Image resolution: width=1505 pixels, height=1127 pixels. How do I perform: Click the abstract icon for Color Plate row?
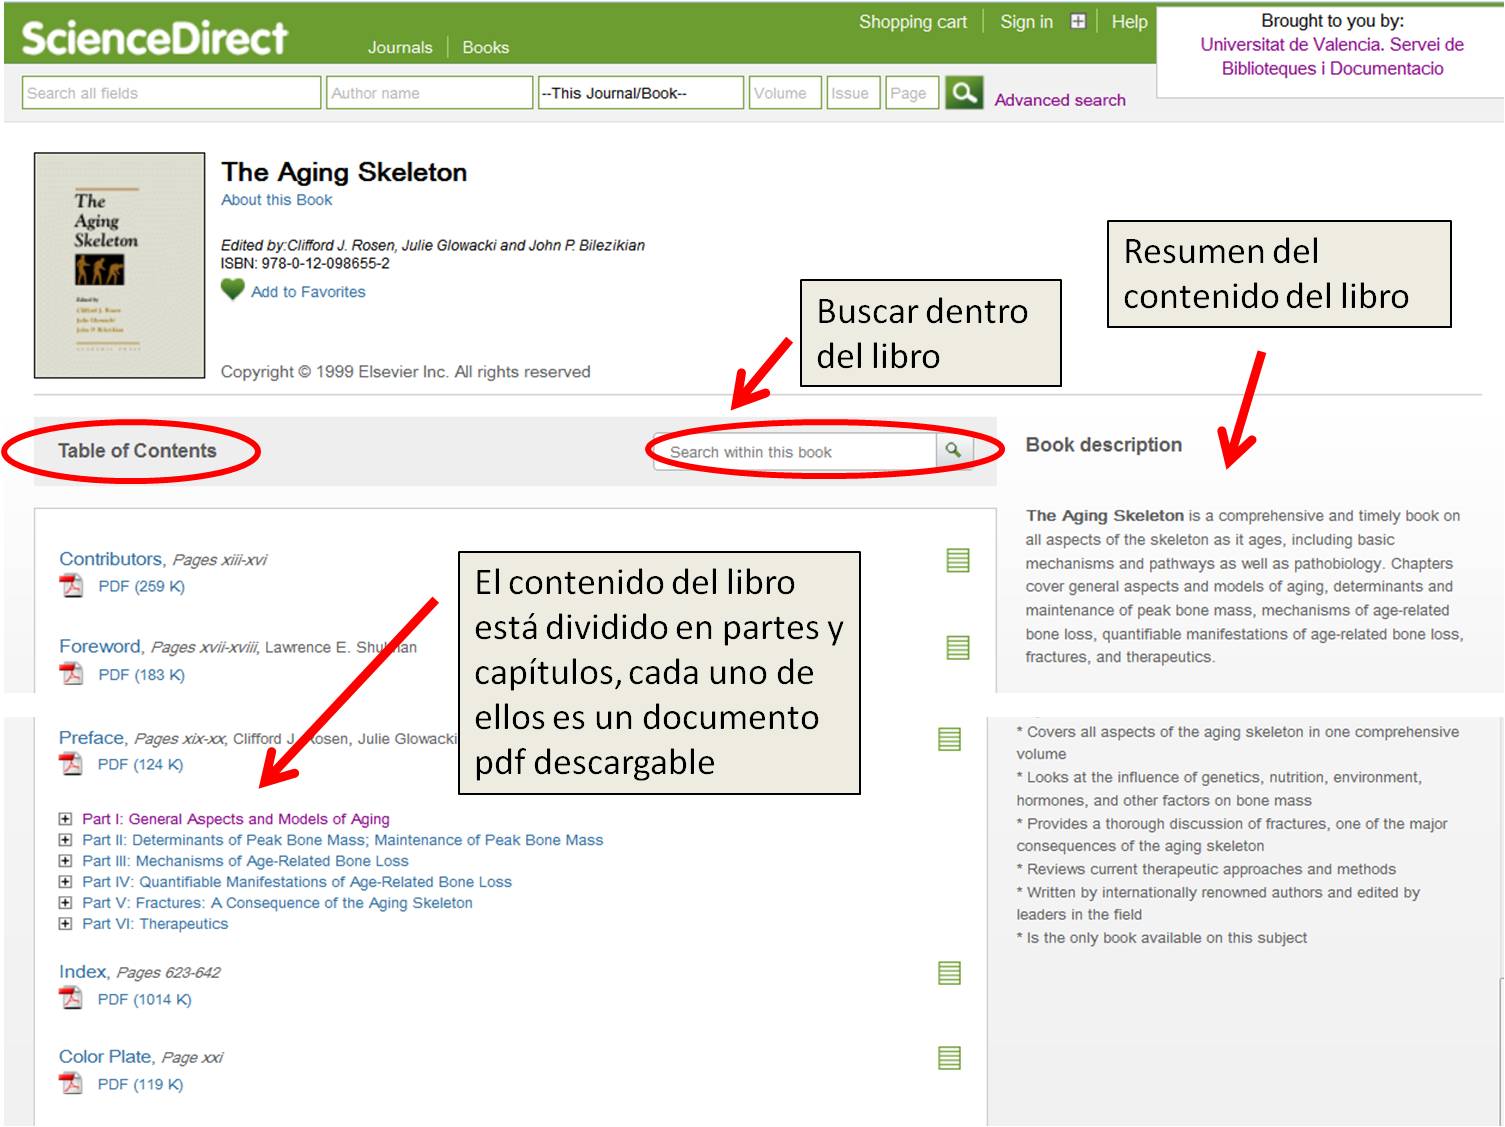[950, 1058]
